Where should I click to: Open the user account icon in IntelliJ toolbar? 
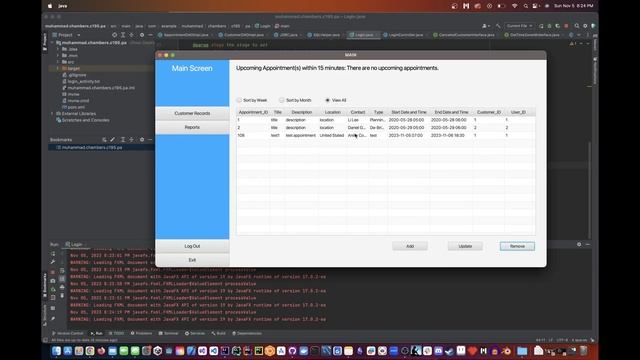485,26
